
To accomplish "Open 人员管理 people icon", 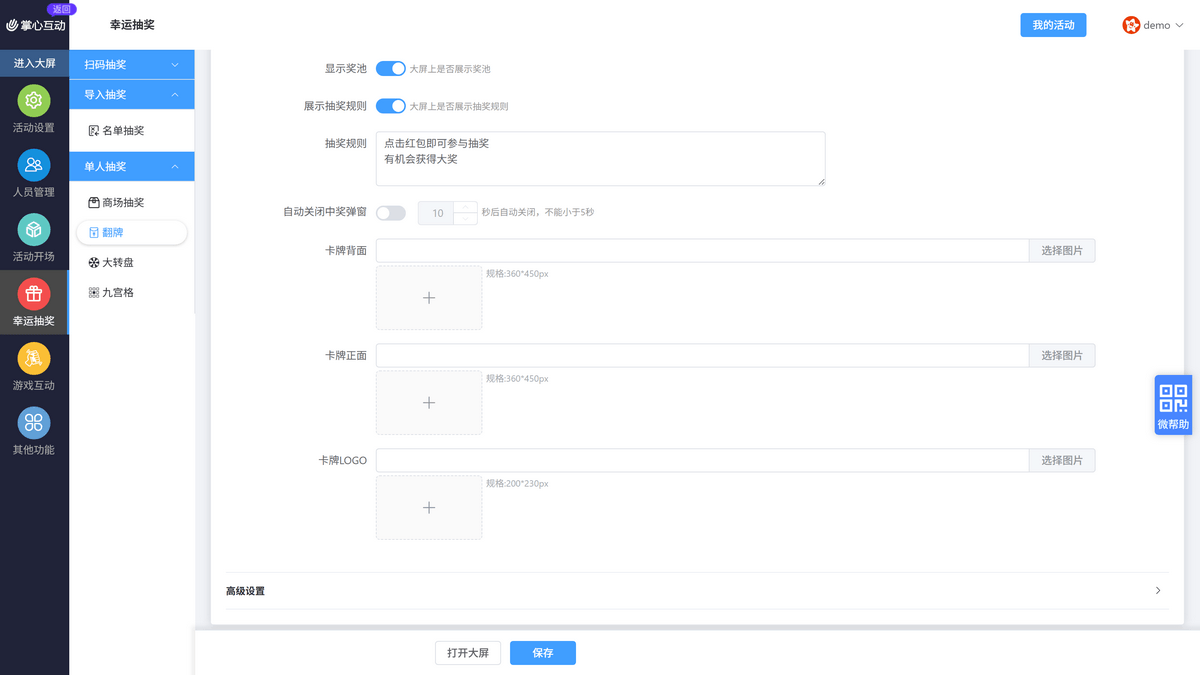I will coord(34,165).
